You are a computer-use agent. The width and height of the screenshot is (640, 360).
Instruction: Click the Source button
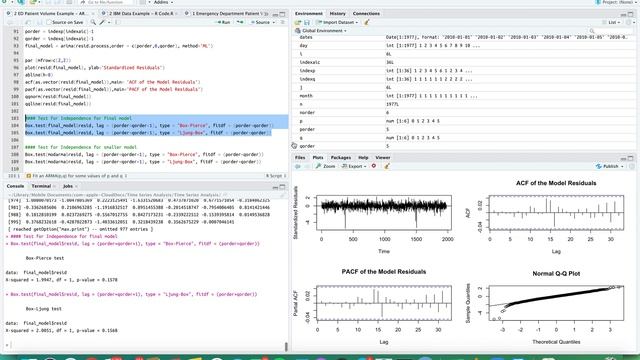coord(260,22)
